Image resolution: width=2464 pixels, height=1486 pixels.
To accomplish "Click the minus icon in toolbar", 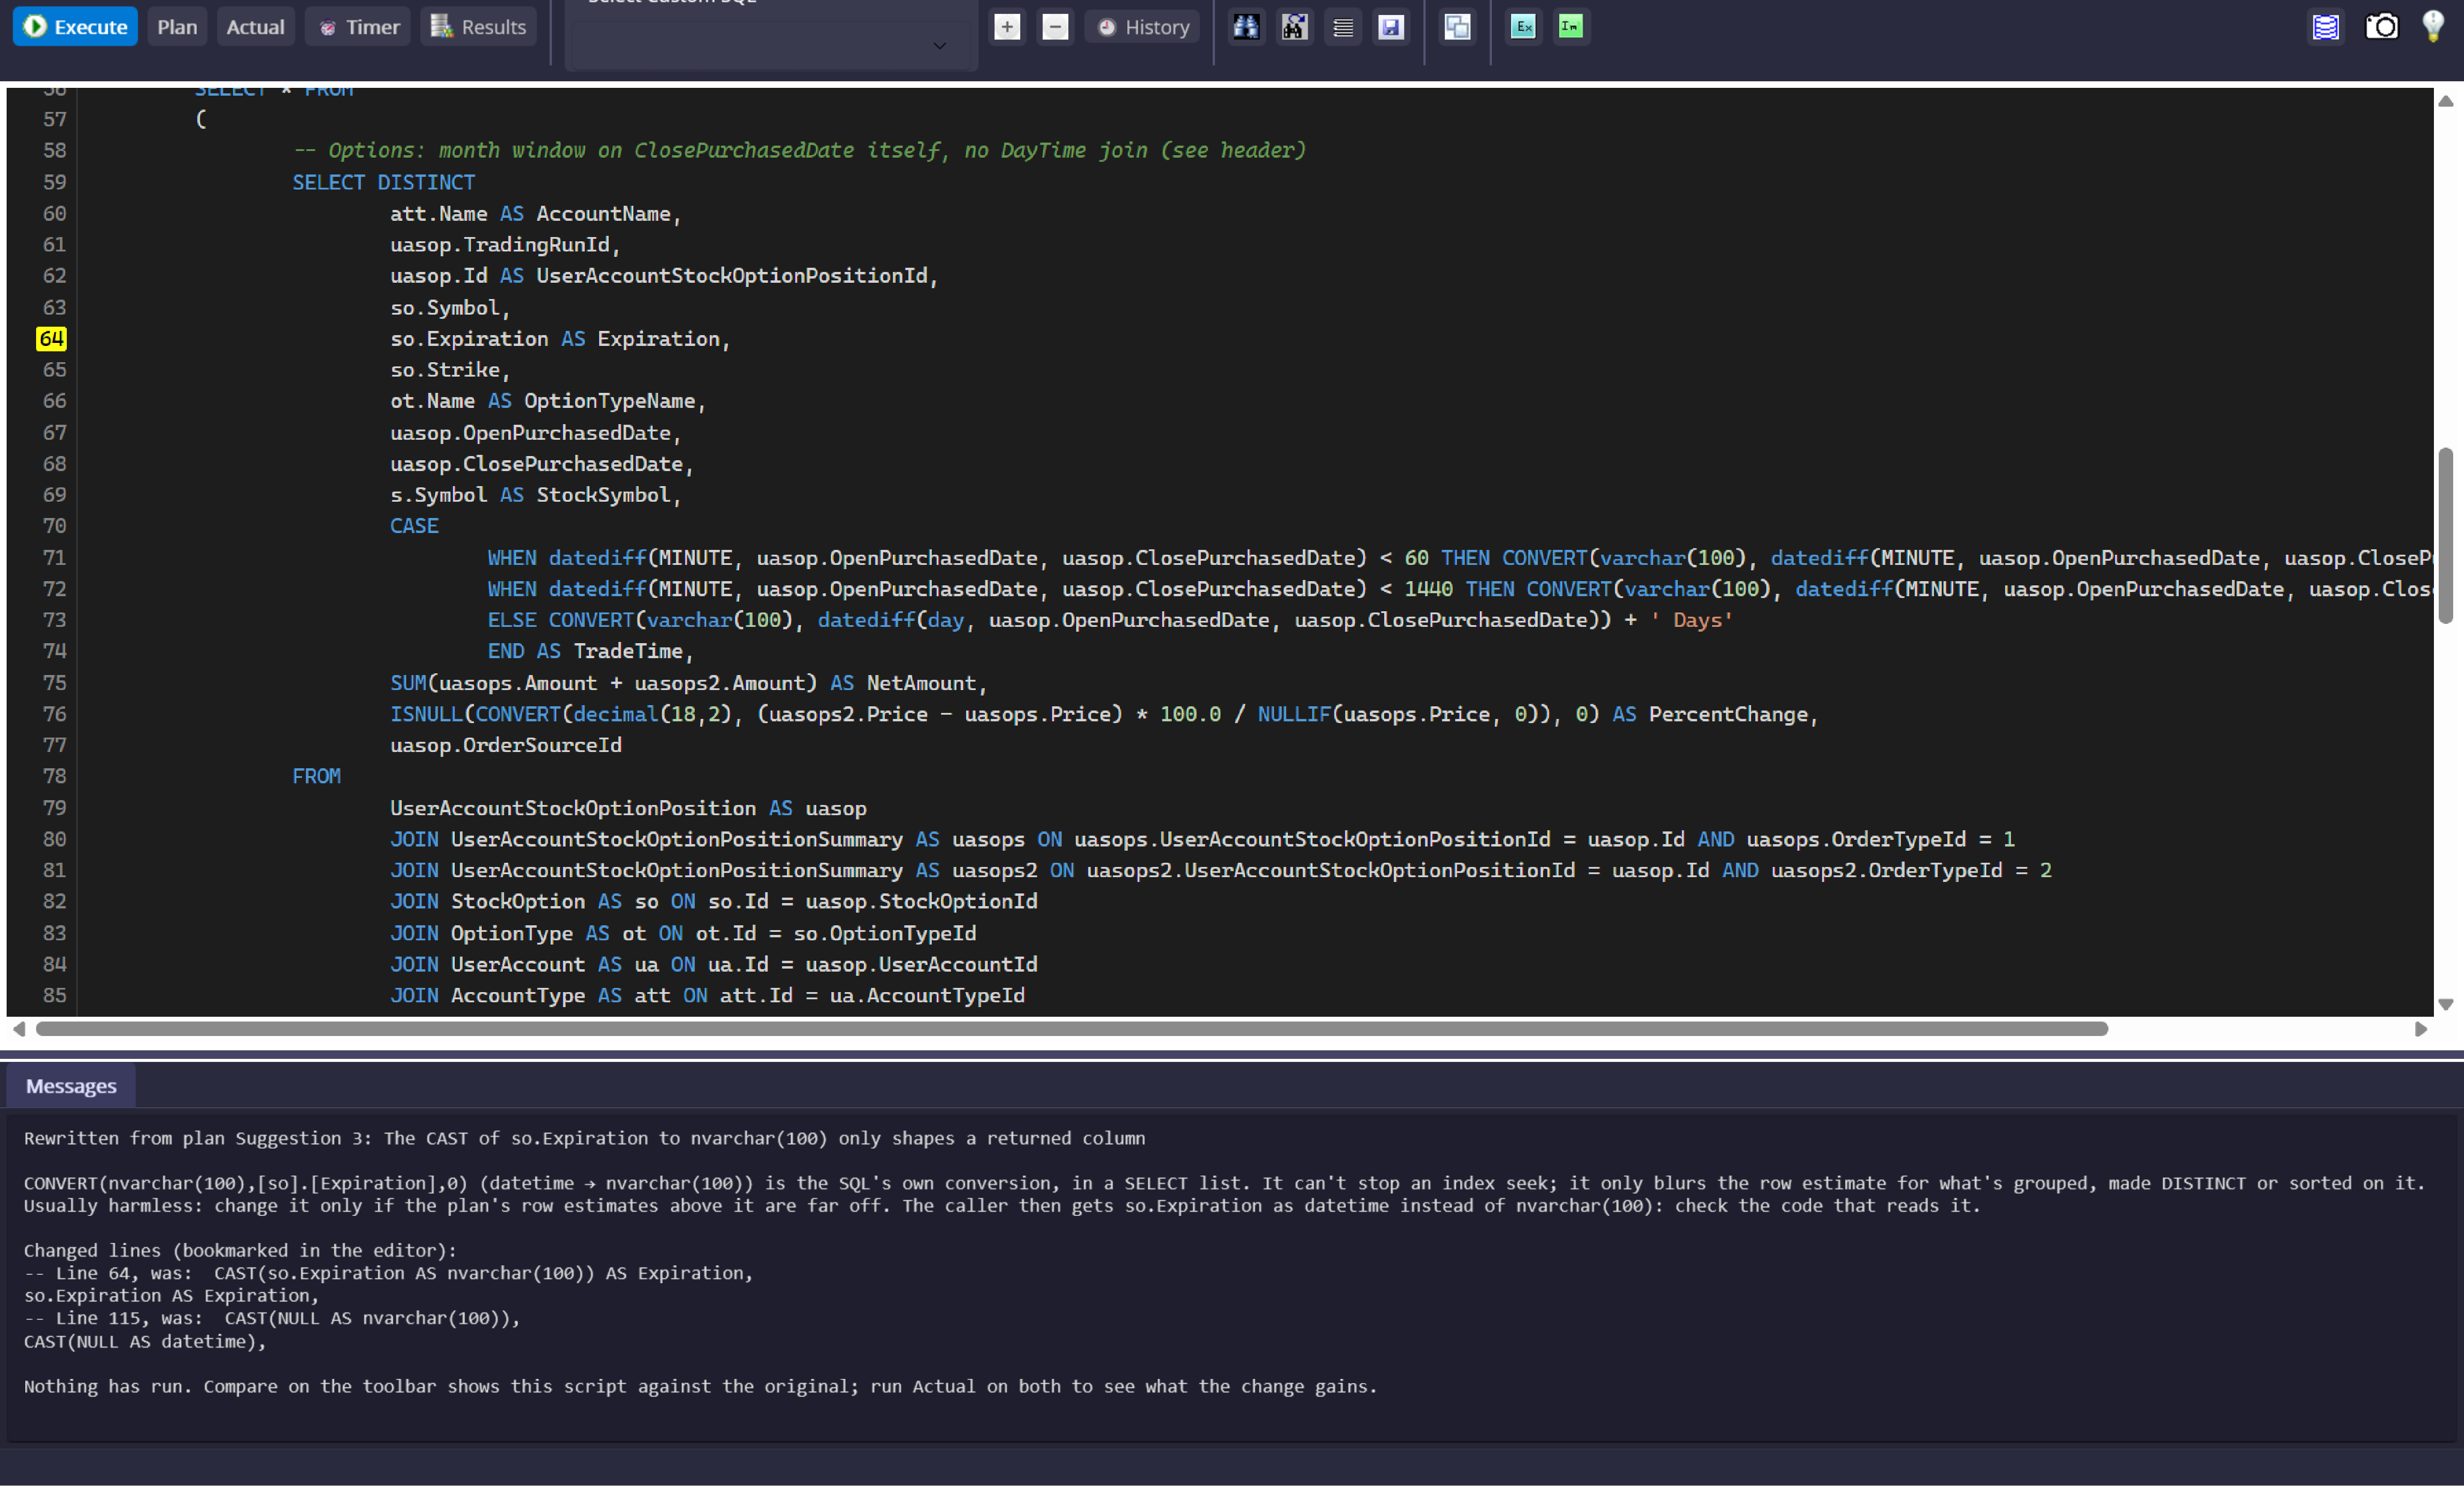I will [x=1055, y=27].
